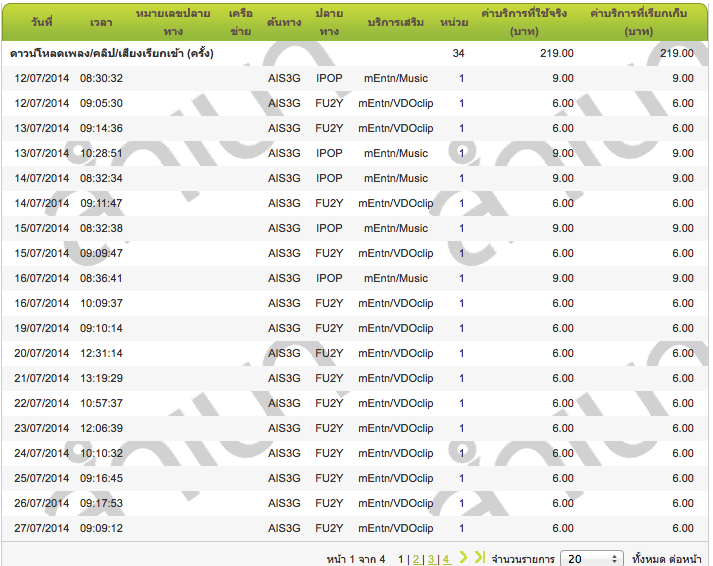Screen dimensions: 713x566
Task: Select time 08:30:32 on 12/07/2014
Action: (x=101, y=78)
